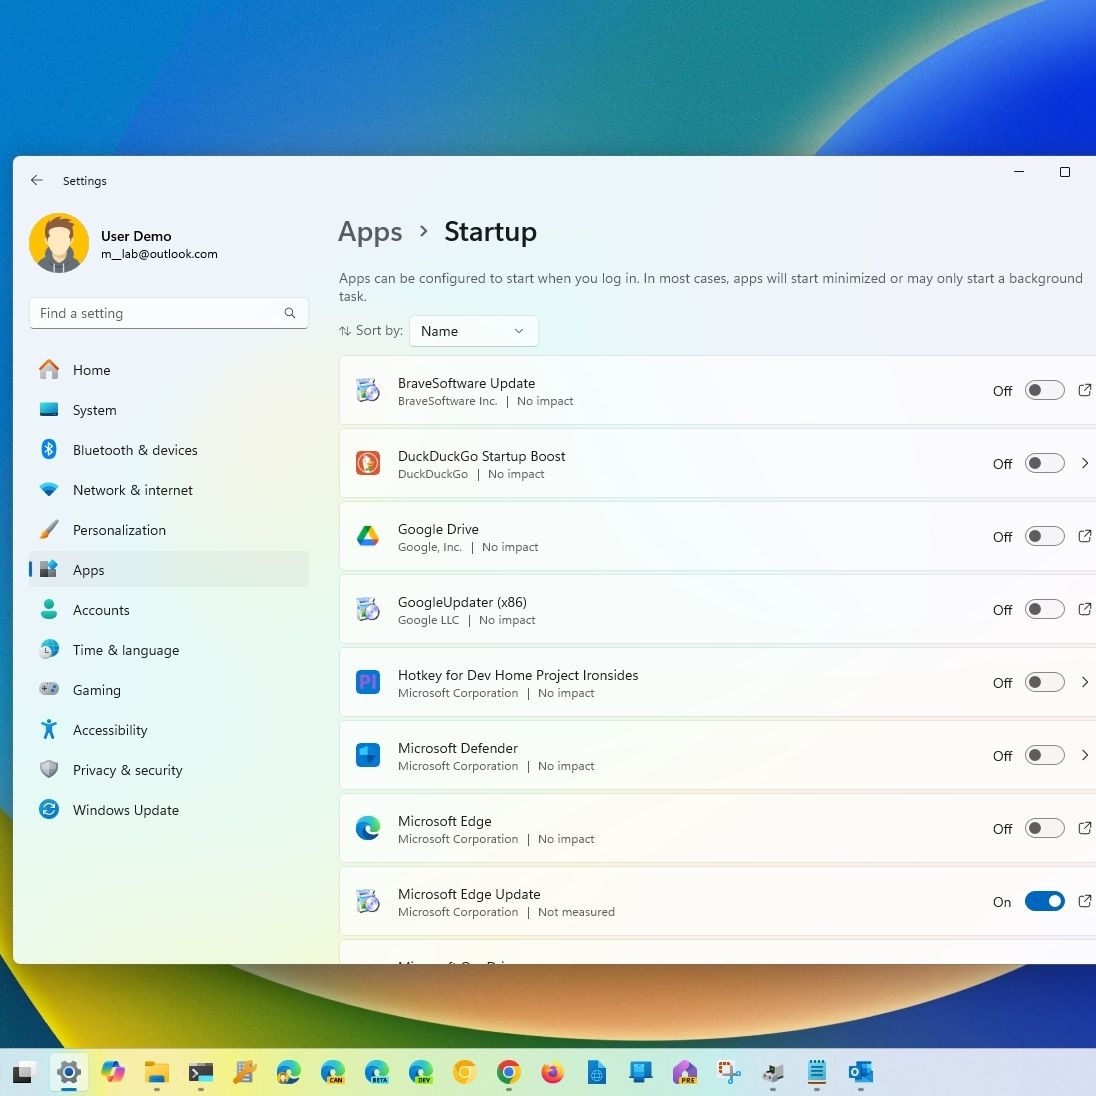The width and height of the screenshot is (1096, 1096).
Task: Open Google Drive external link icon
Action: click(x=1084, y=536)
